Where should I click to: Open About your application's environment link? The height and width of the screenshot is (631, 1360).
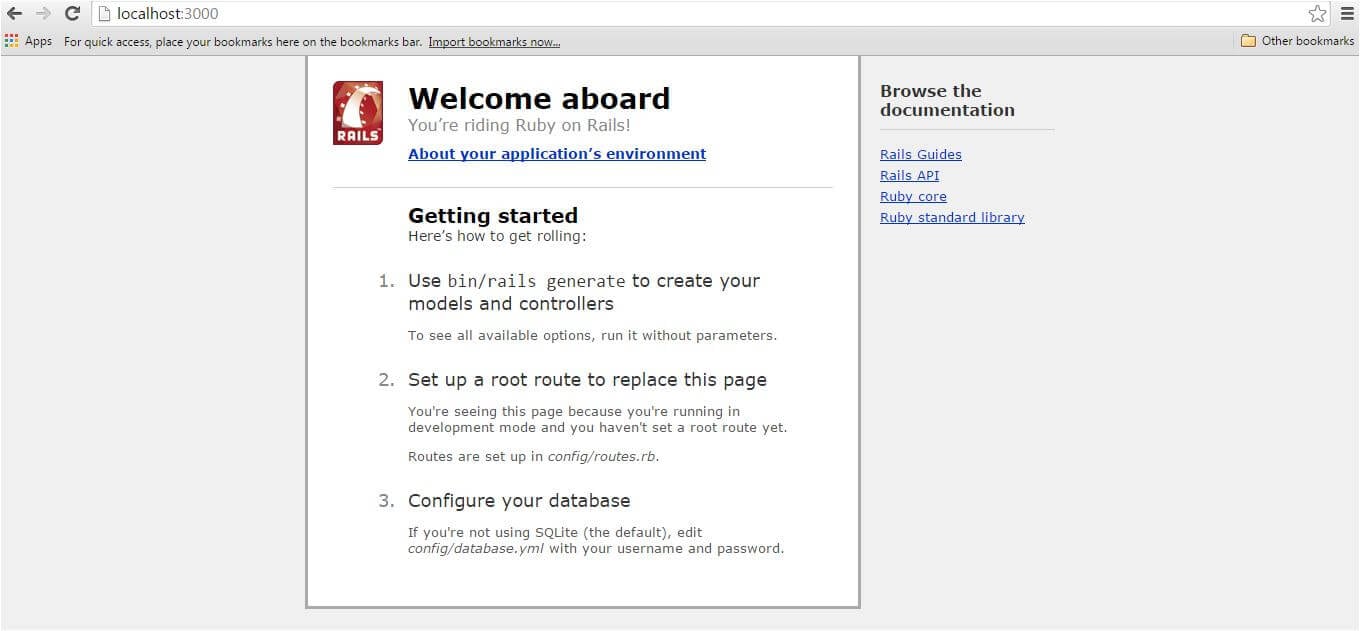pos(557,154)
